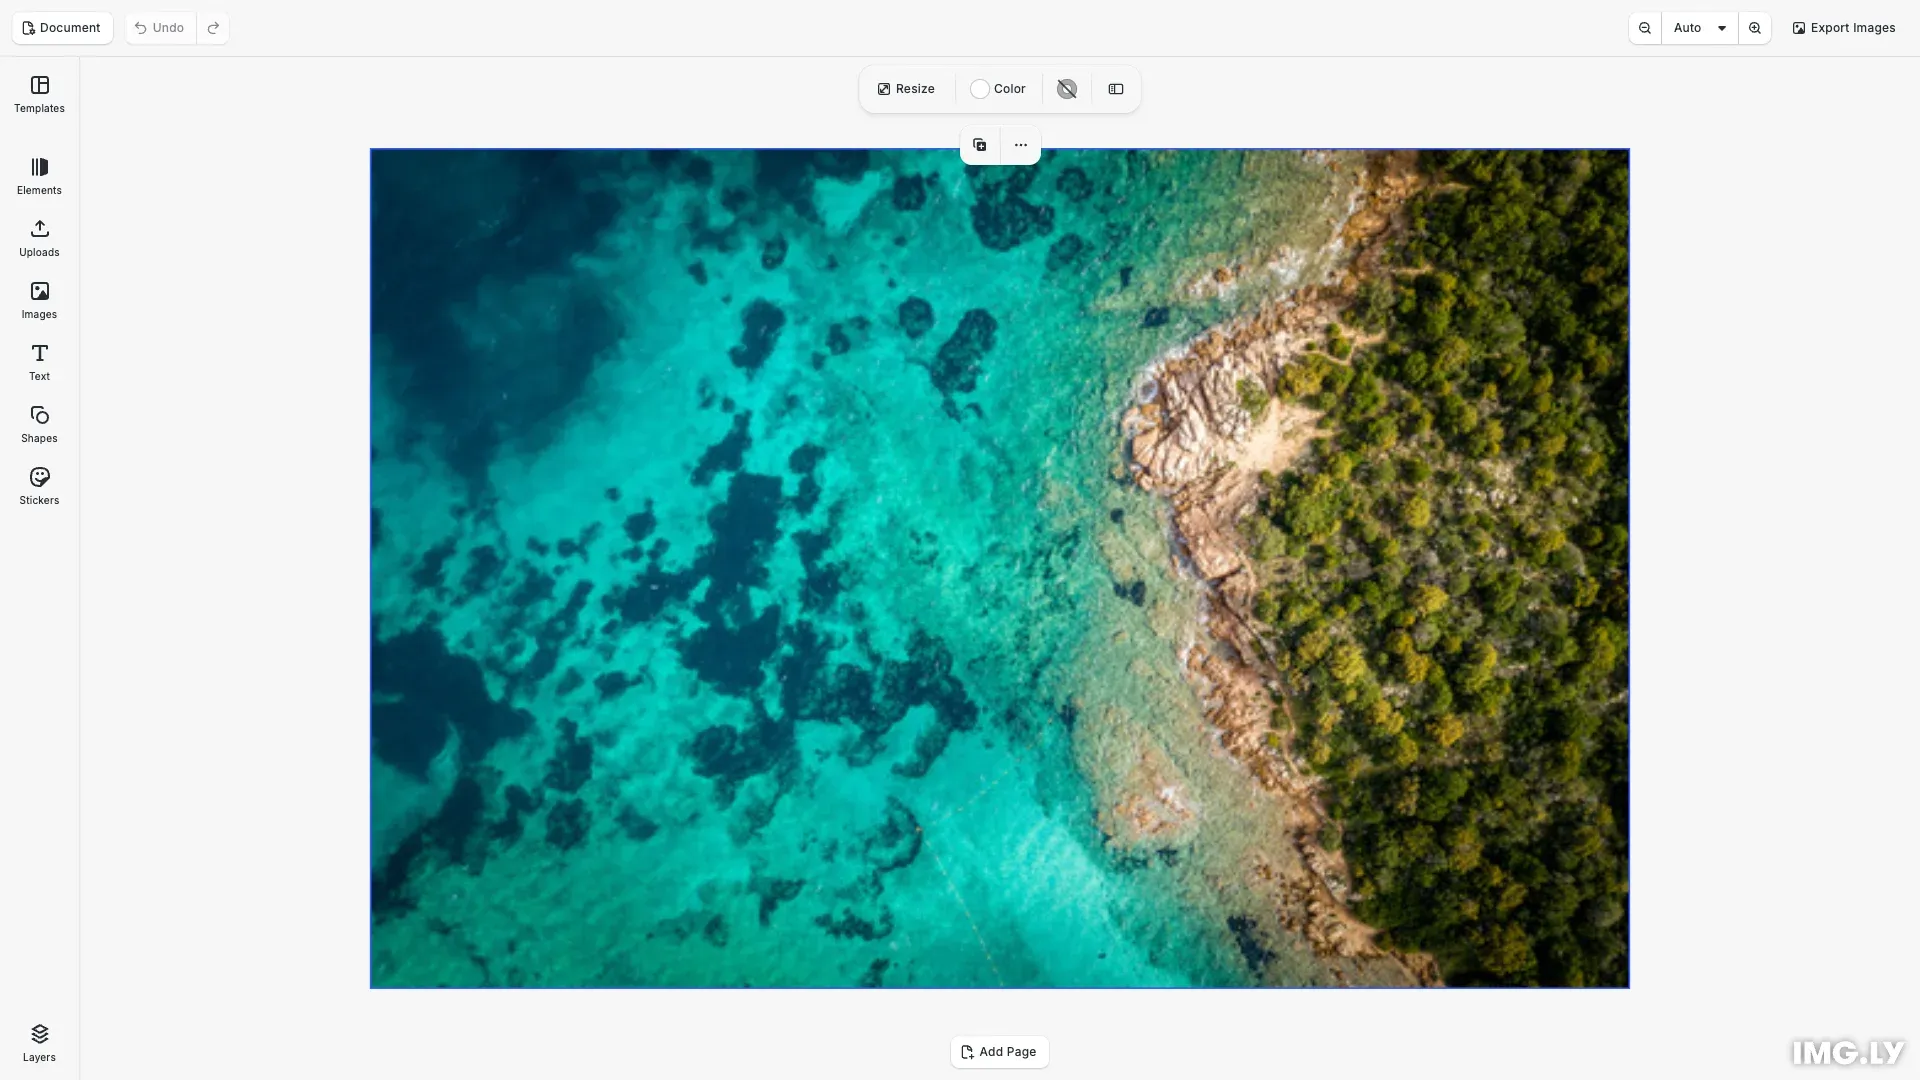This screenshot has width=1920, height=1080.
Task: Toggle the crossed-out circle icon in toolbar
Action: (1067, 89)
